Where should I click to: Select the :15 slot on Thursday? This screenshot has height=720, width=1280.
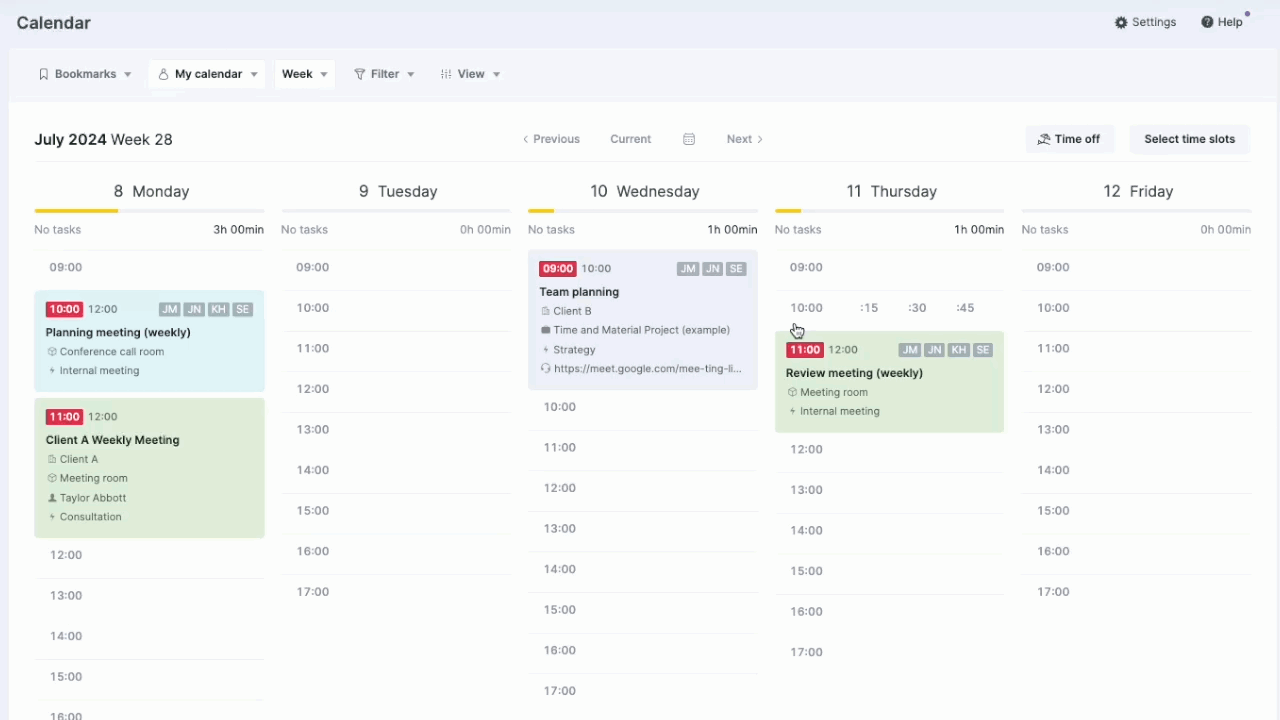869,308
